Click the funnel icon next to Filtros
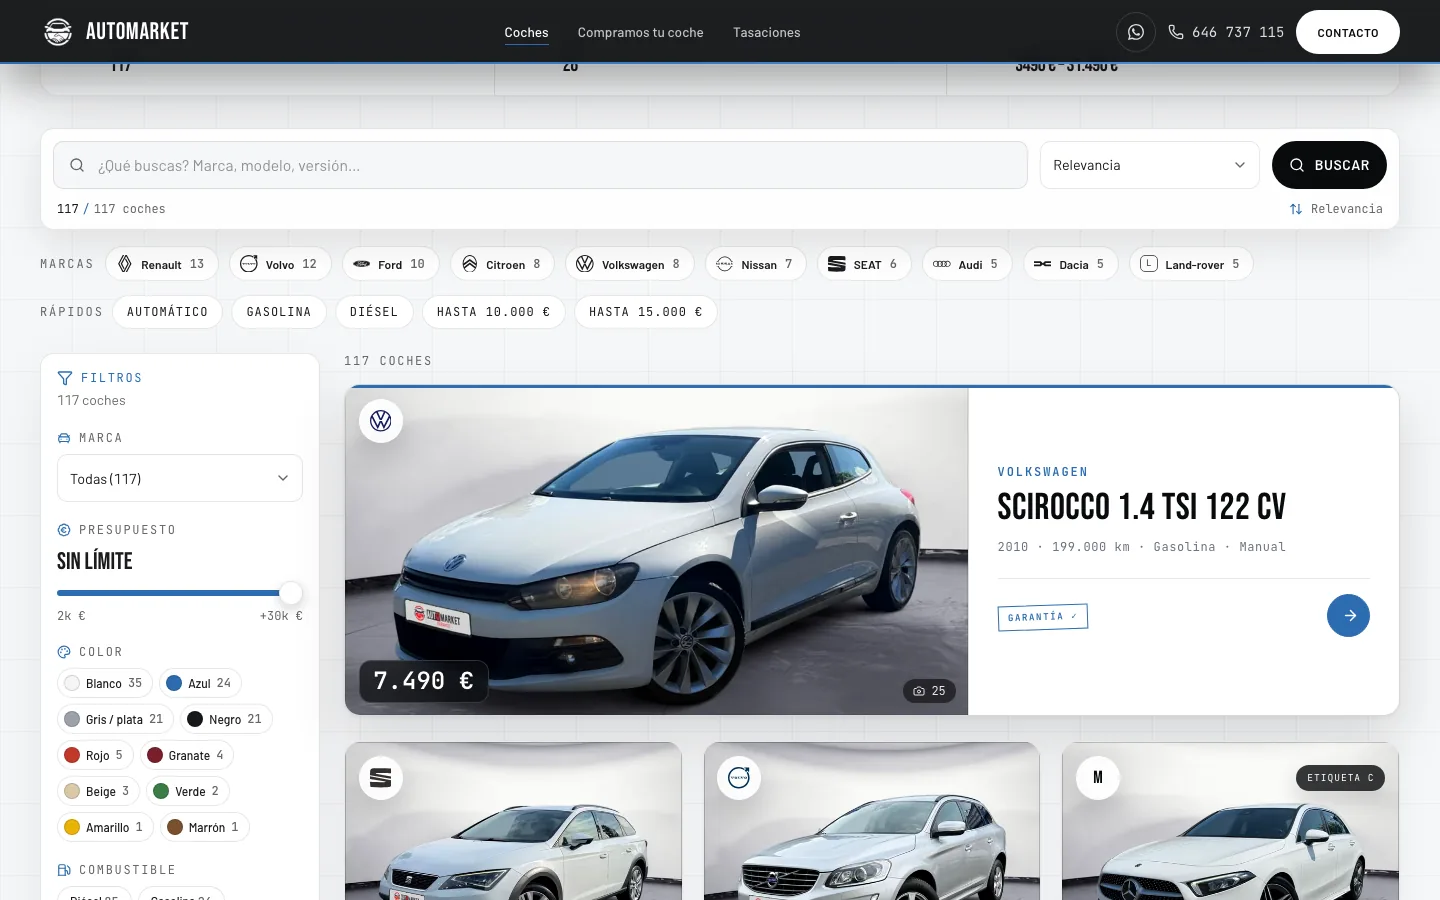This screenshot has width=1440, height=900. [x=65, y=378]
